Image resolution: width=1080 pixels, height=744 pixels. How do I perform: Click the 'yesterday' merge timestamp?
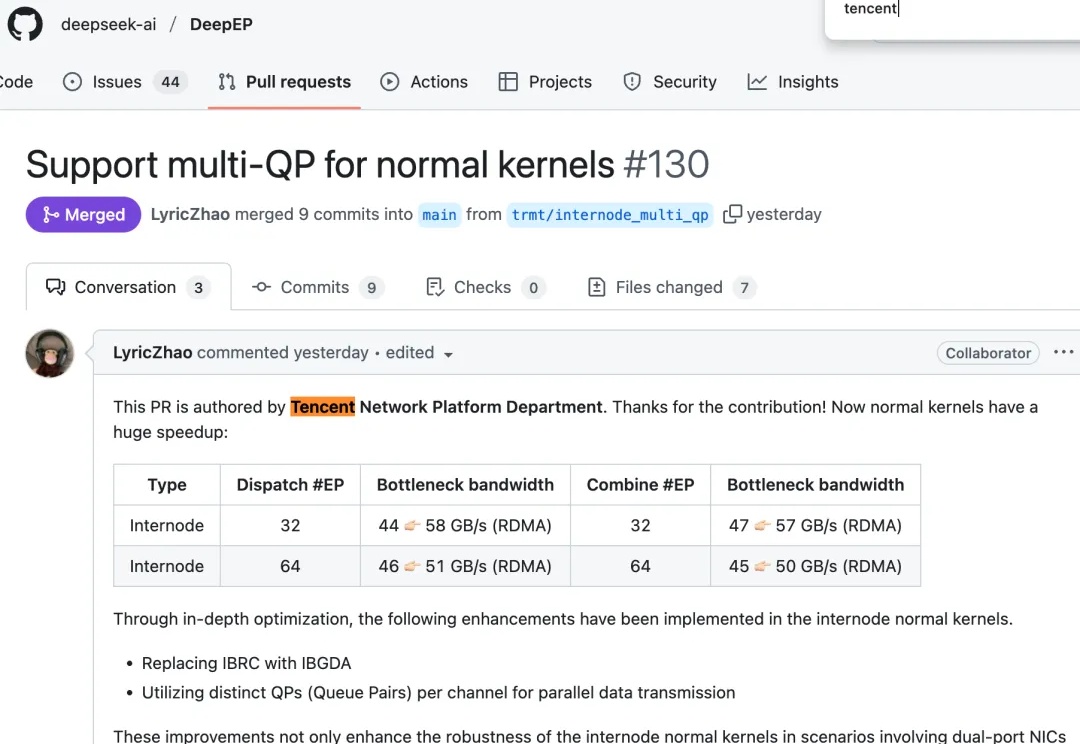coord(784,214)
